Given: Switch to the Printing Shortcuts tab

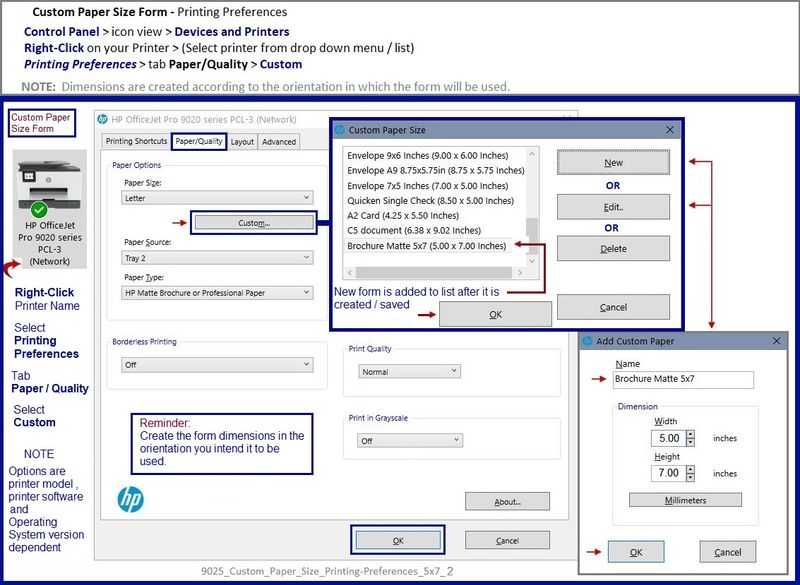Looking at the screenshot, I should [x=136, y=142].
